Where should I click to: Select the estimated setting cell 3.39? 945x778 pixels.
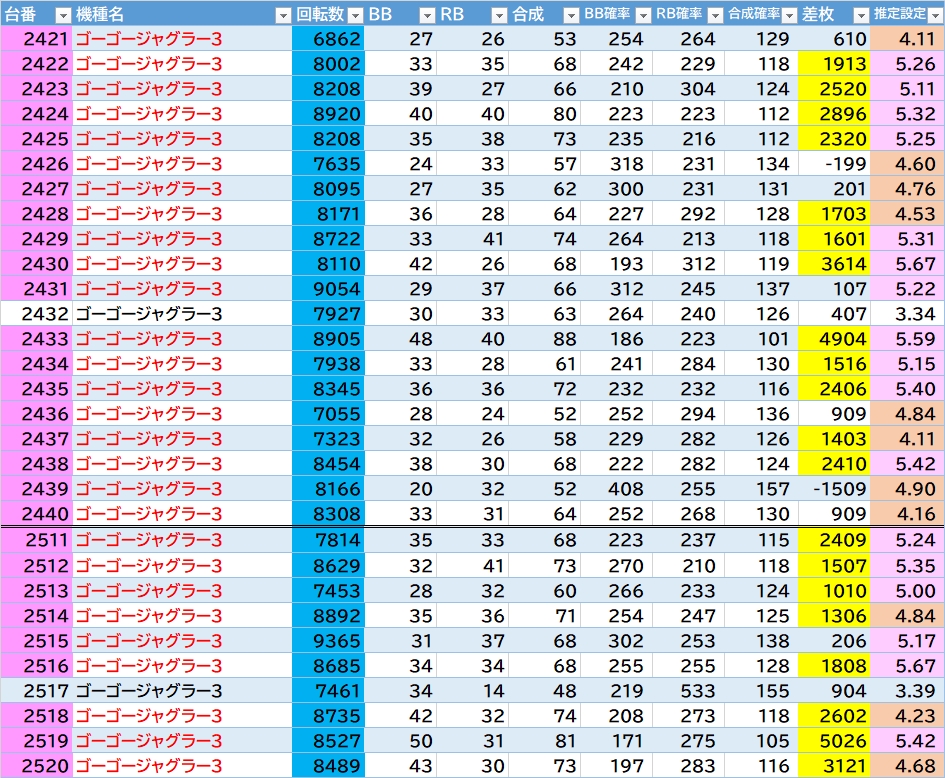click(x=908, y=691)
